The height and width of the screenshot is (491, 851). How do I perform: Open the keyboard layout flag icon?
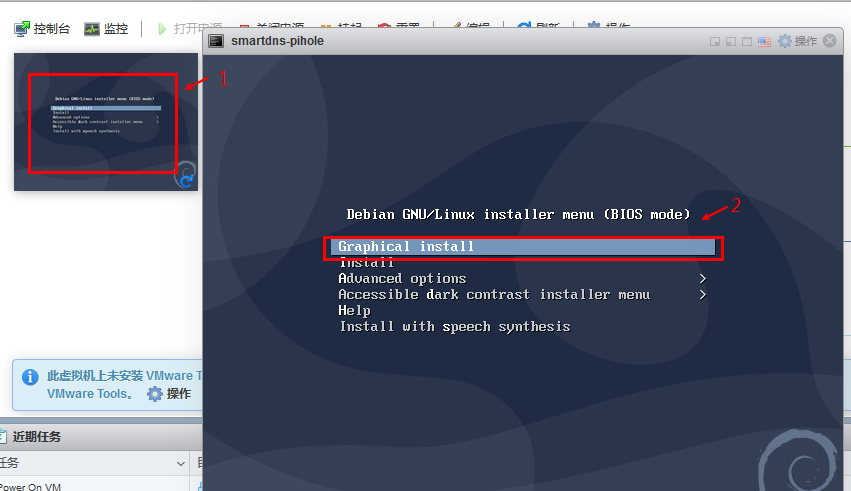(x=764, y=42)
